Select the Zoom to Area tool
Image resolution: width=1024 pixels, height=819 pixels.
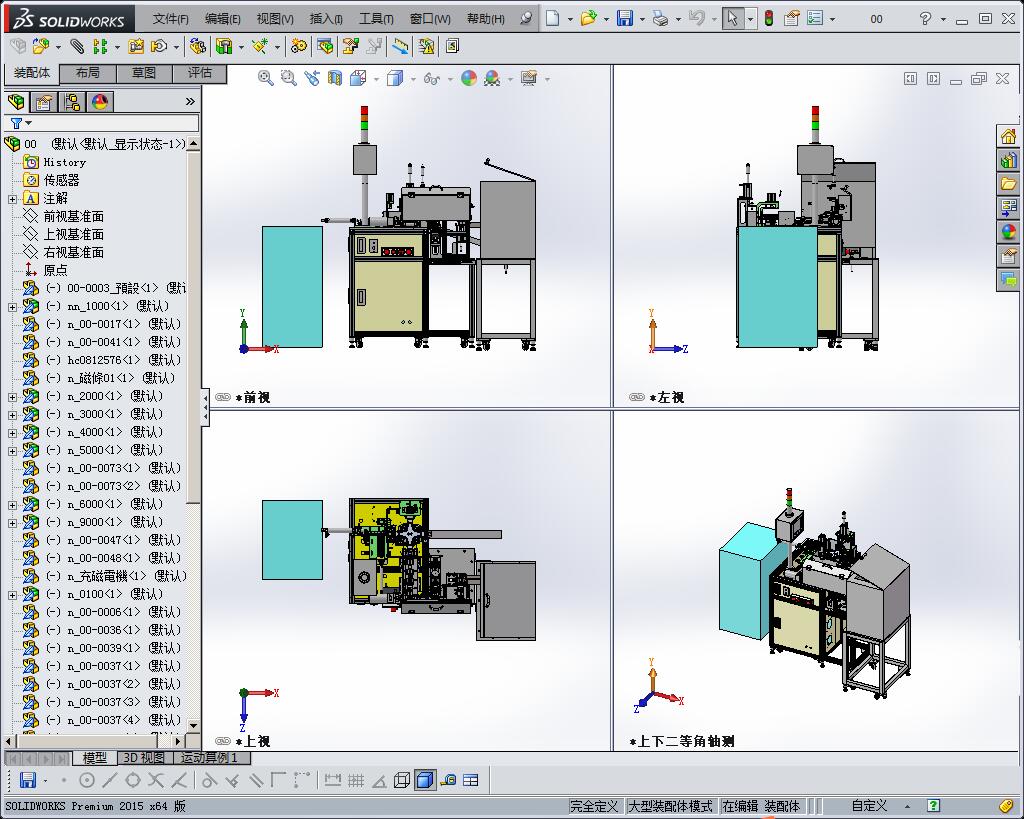point(288,78)
